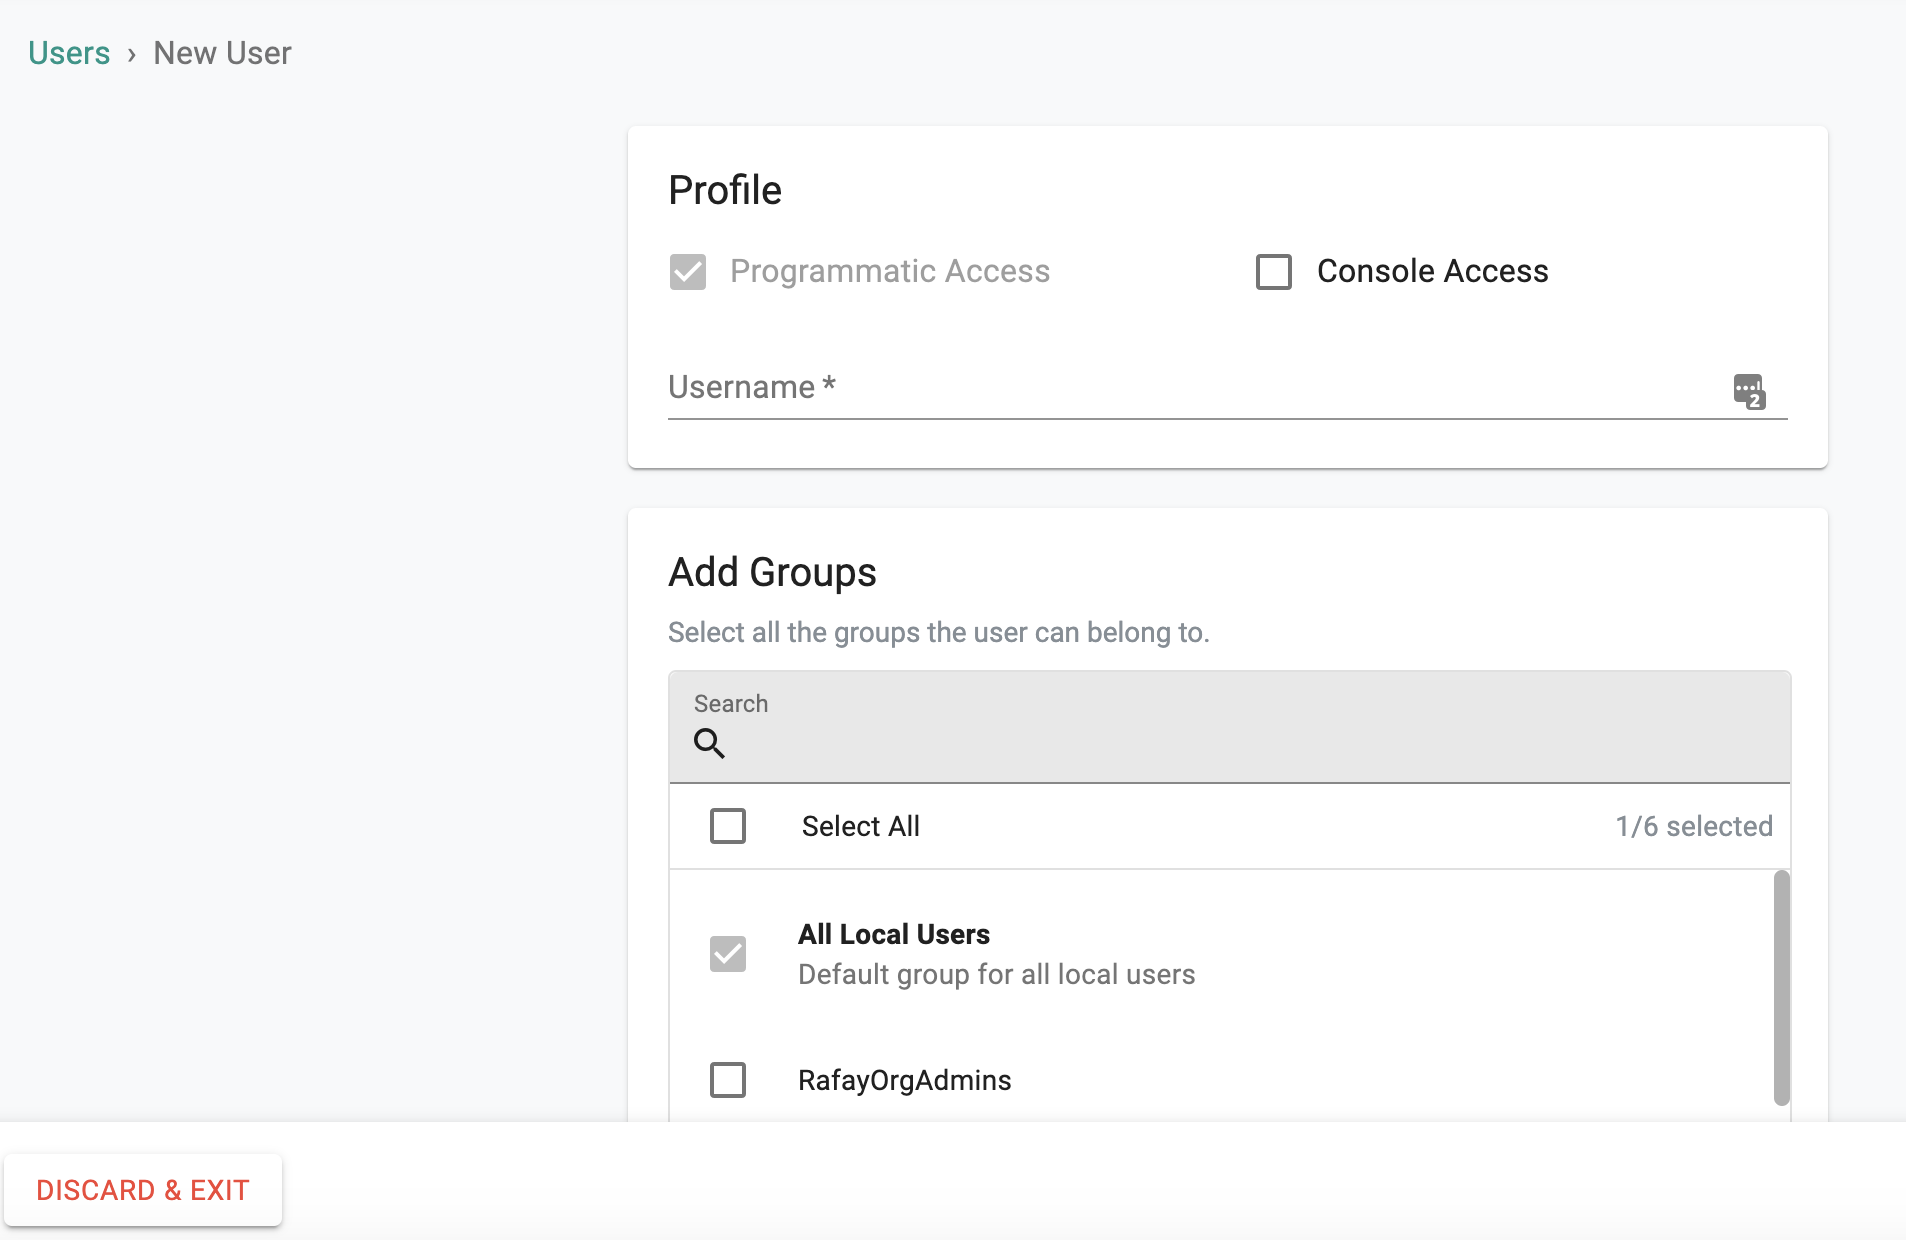1906x1240 pixels.
Task: Go back via the Users breadcrumb link
Action: coord(69,53)
